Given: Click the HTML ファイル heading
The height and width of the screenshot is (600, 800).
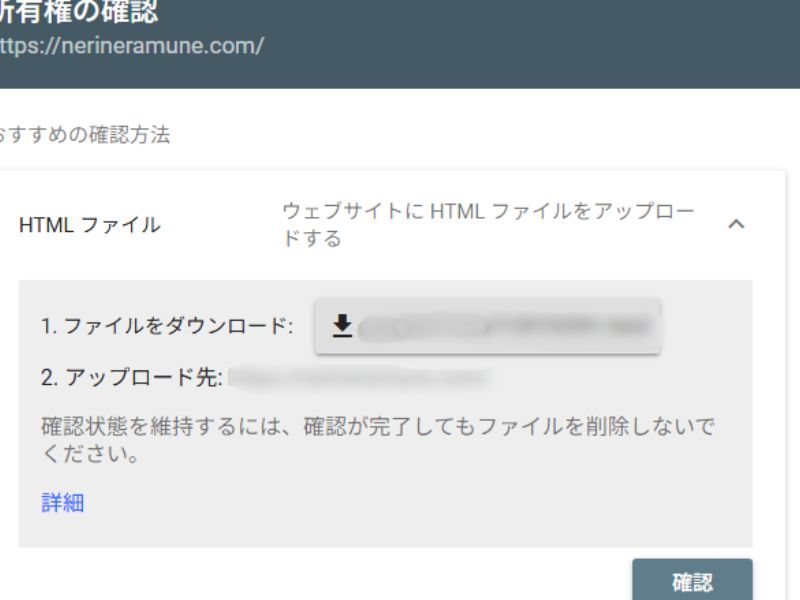Looking at the screenshot, I should [x=90, y=225].
